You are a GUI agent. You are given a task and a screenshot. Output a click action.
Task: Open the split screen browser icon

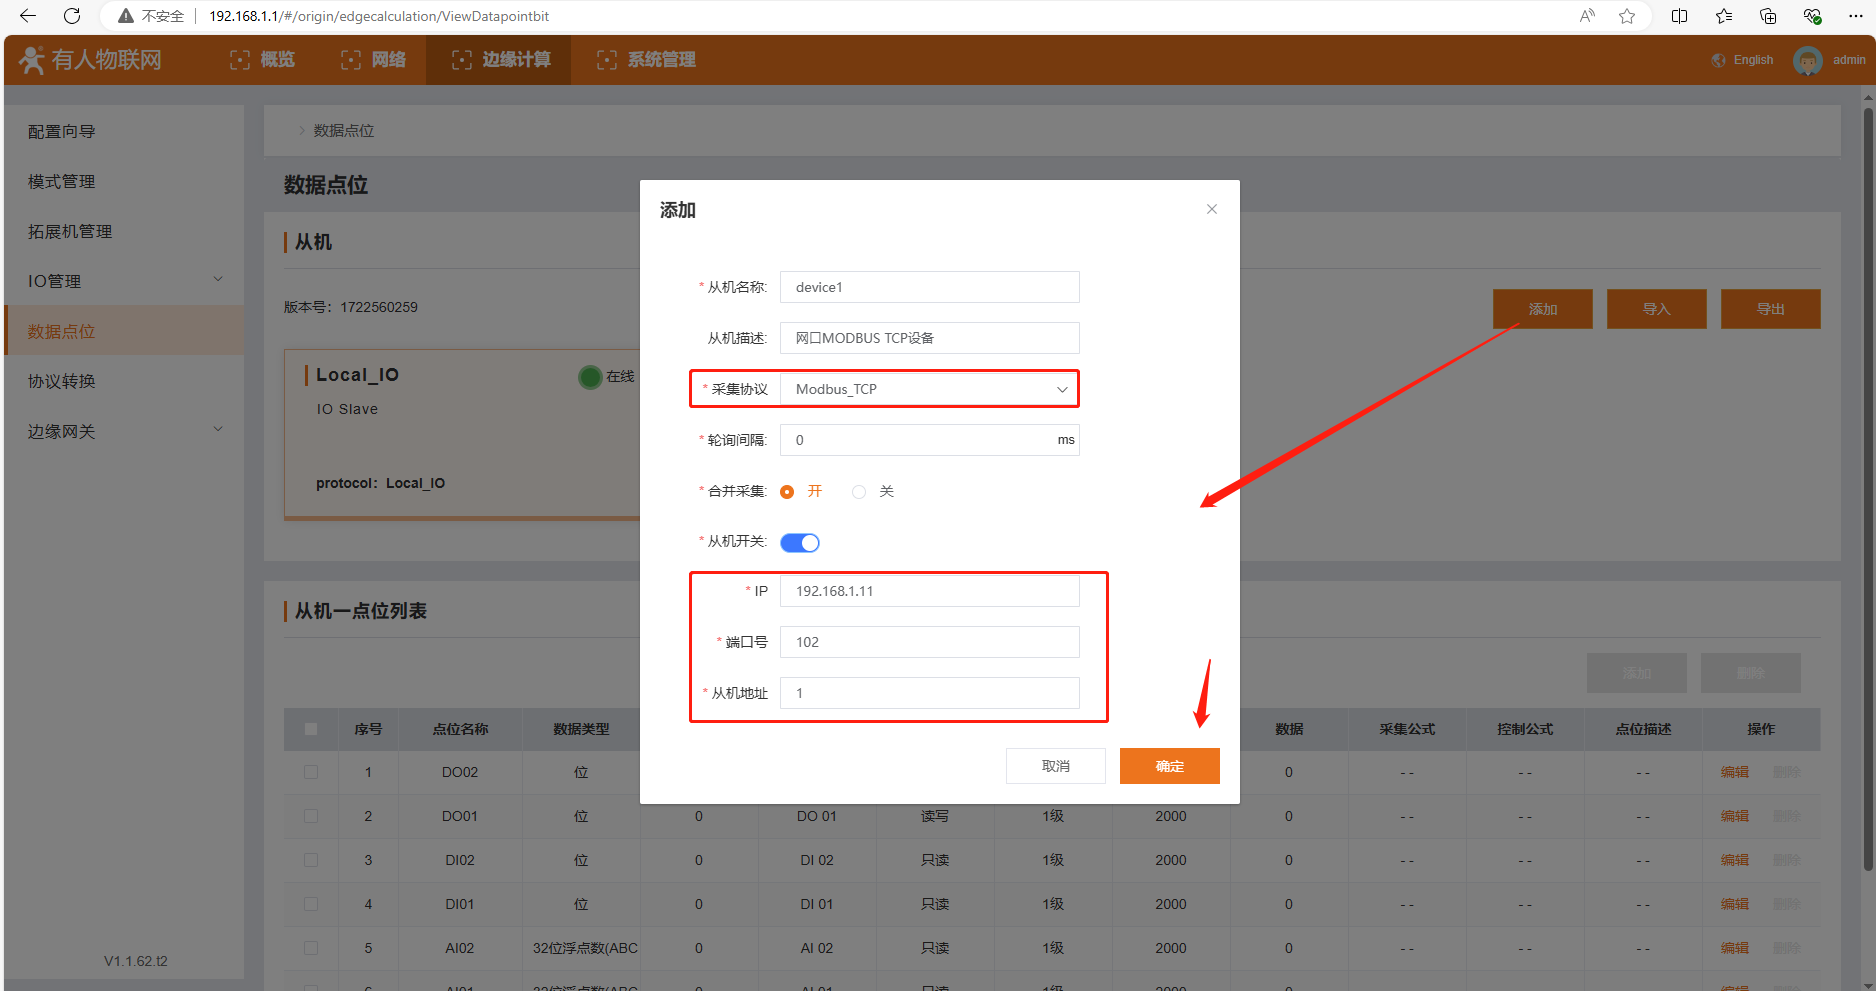tap(1679, 16)
